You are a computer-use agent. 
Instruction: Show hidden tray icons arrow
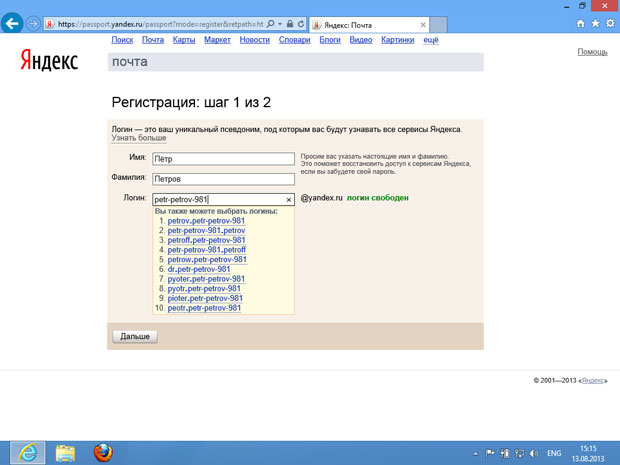click(475, 453)
